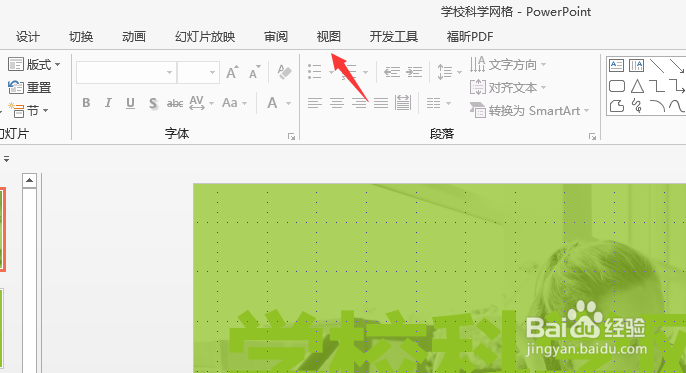Distribute text evenly icon

pos(403,103)
